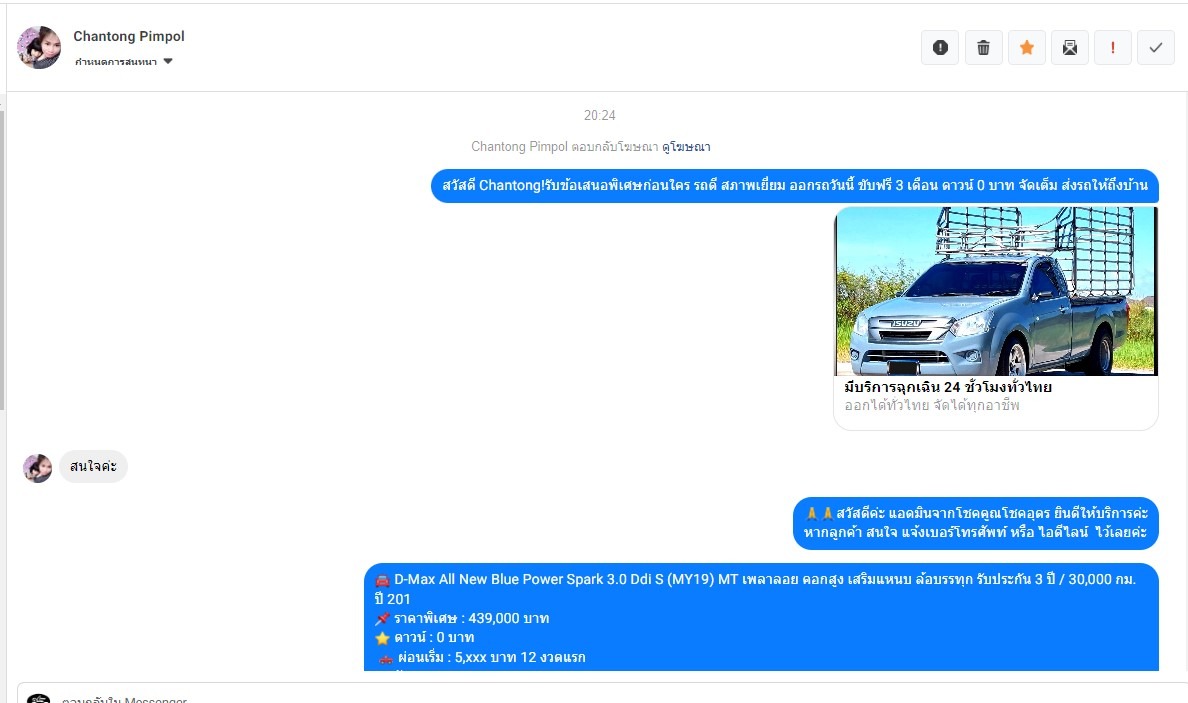
Task: Click the left-edge vertical scrollbar
Action: (3, 260)
